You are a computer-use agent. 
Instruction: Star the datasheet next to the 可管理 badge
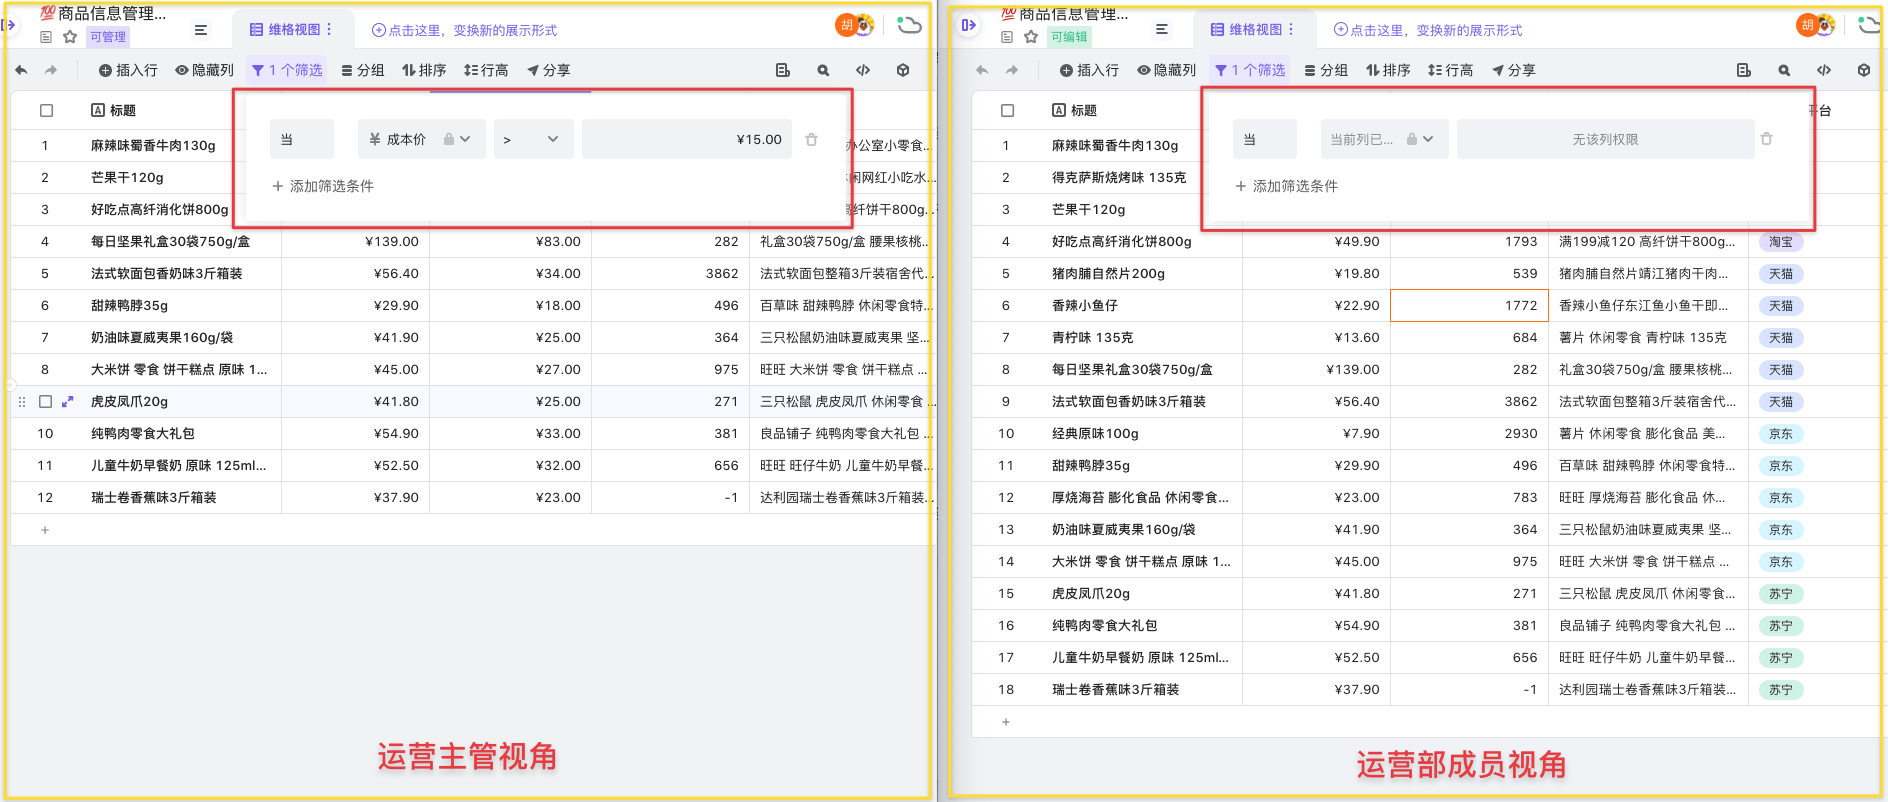(70, 37)
